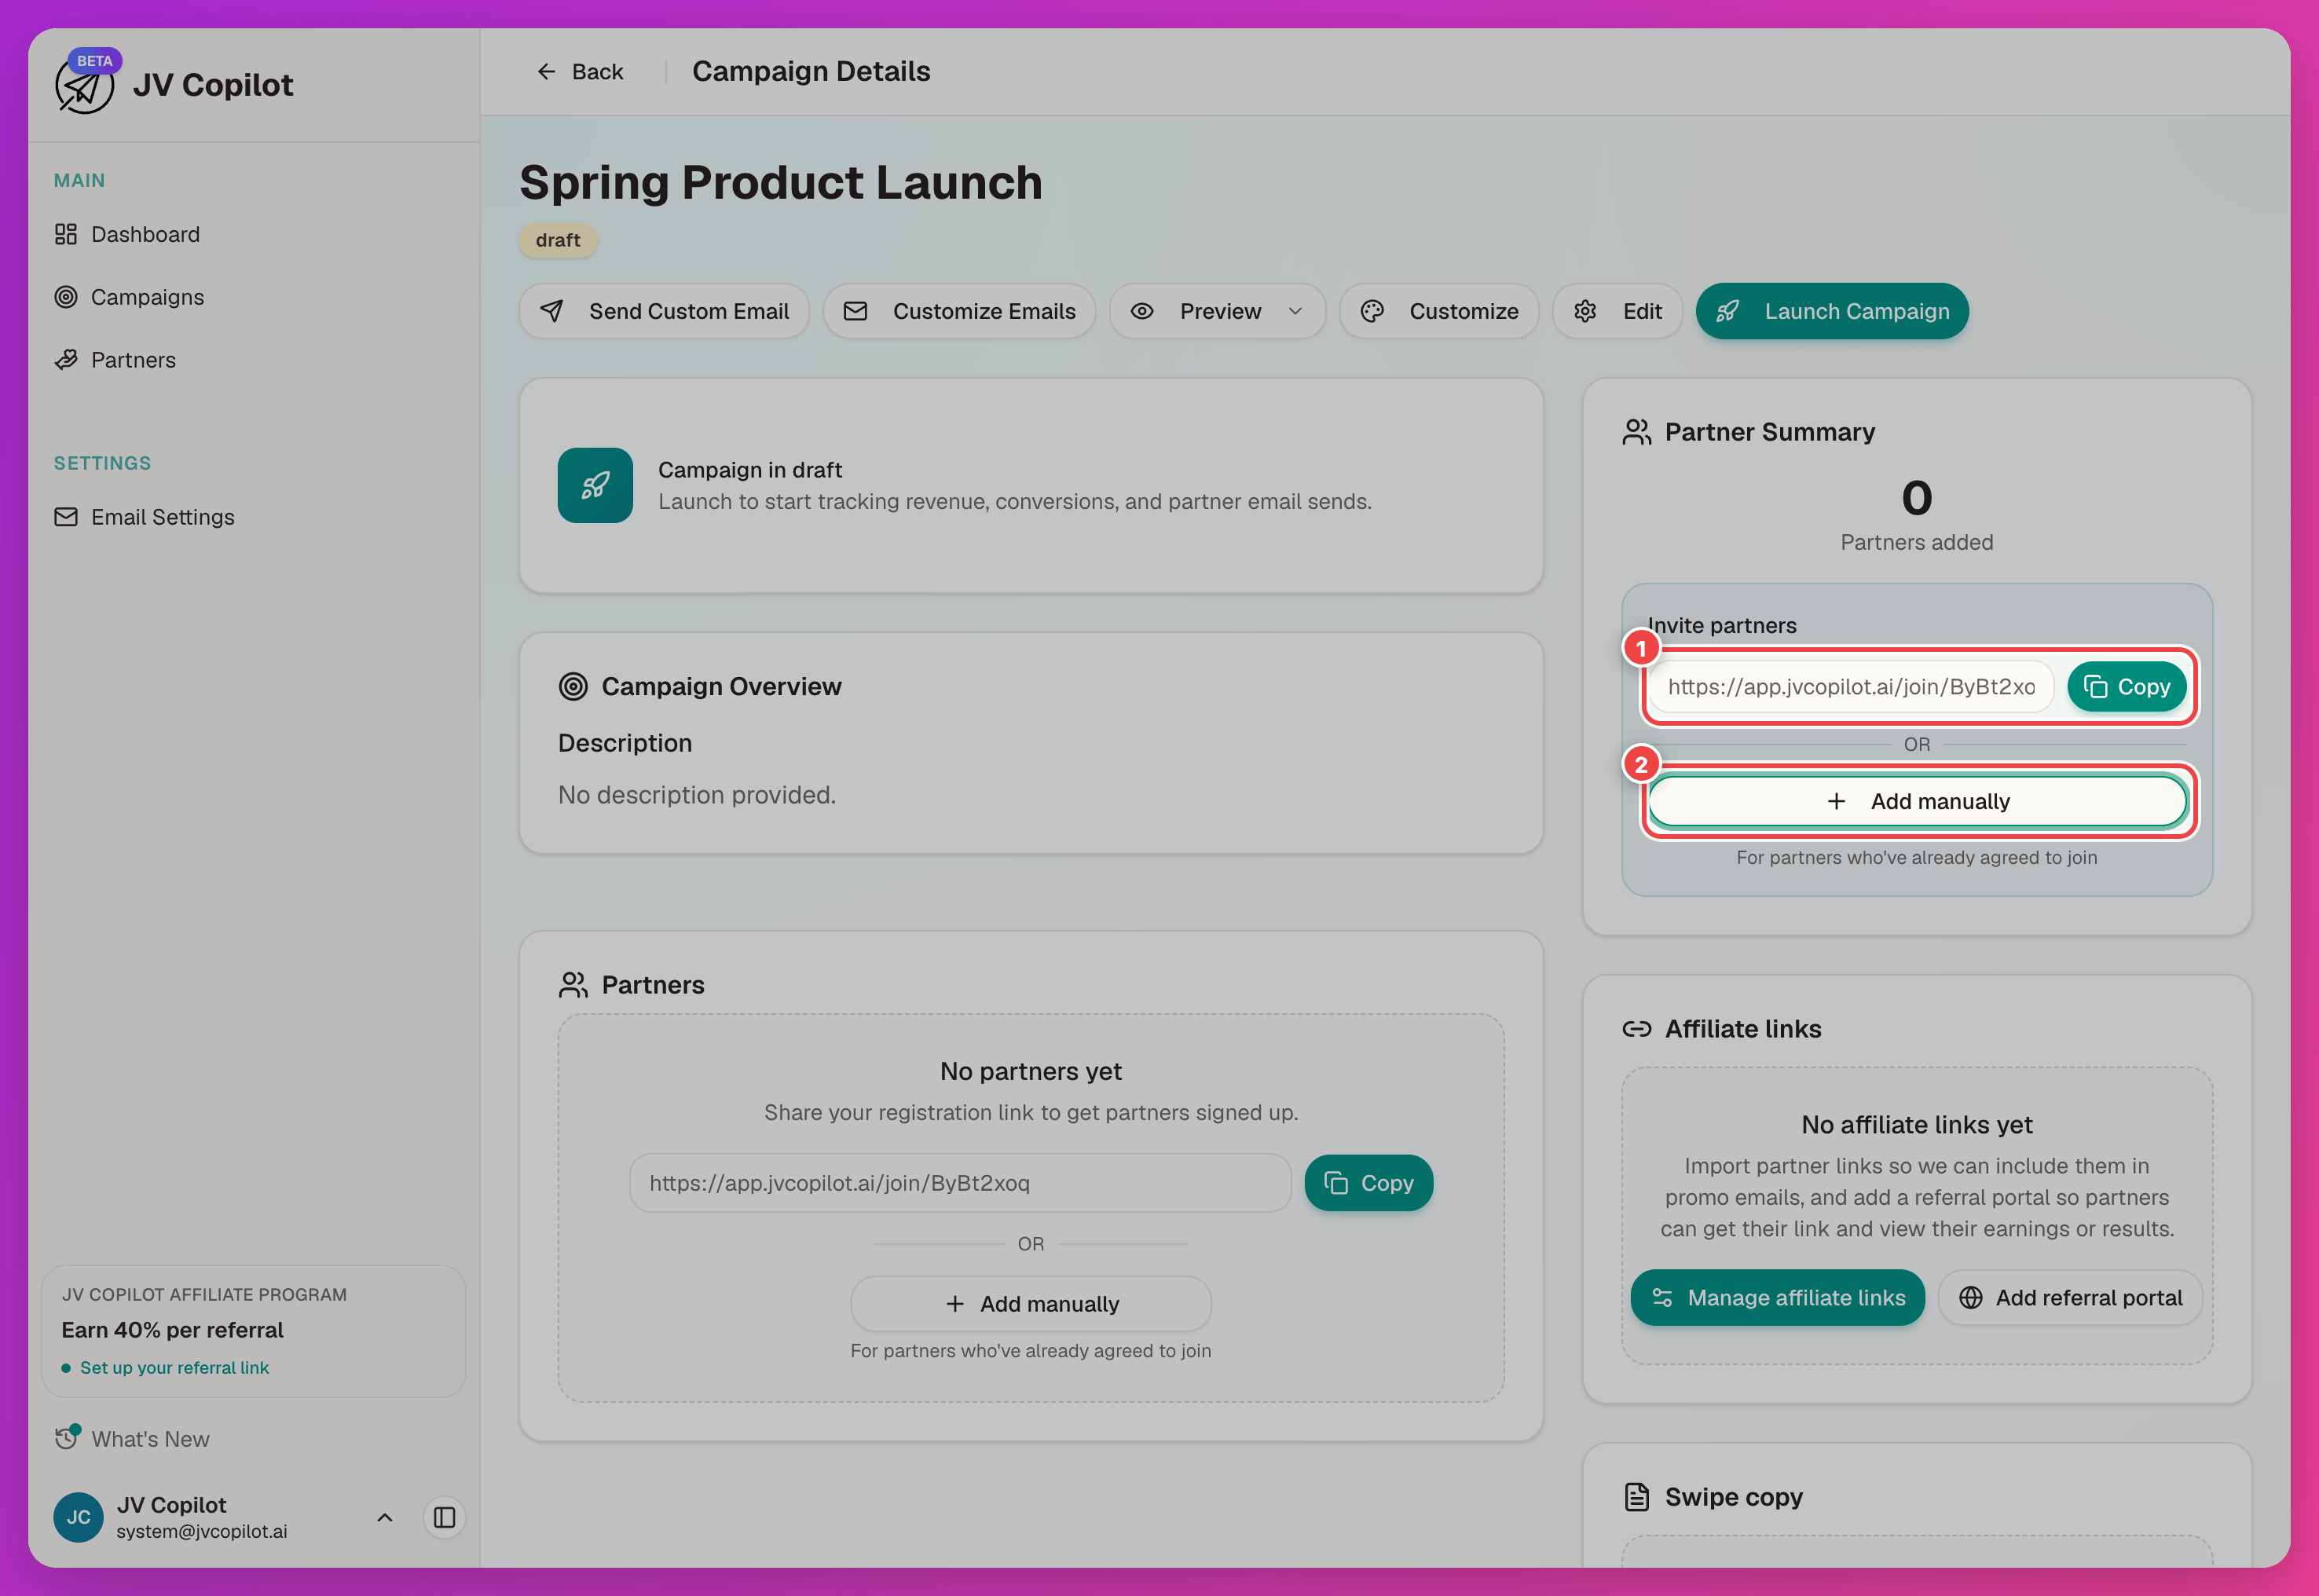
Task: Click the Partners handshake icon
Action: coord(66,360)
